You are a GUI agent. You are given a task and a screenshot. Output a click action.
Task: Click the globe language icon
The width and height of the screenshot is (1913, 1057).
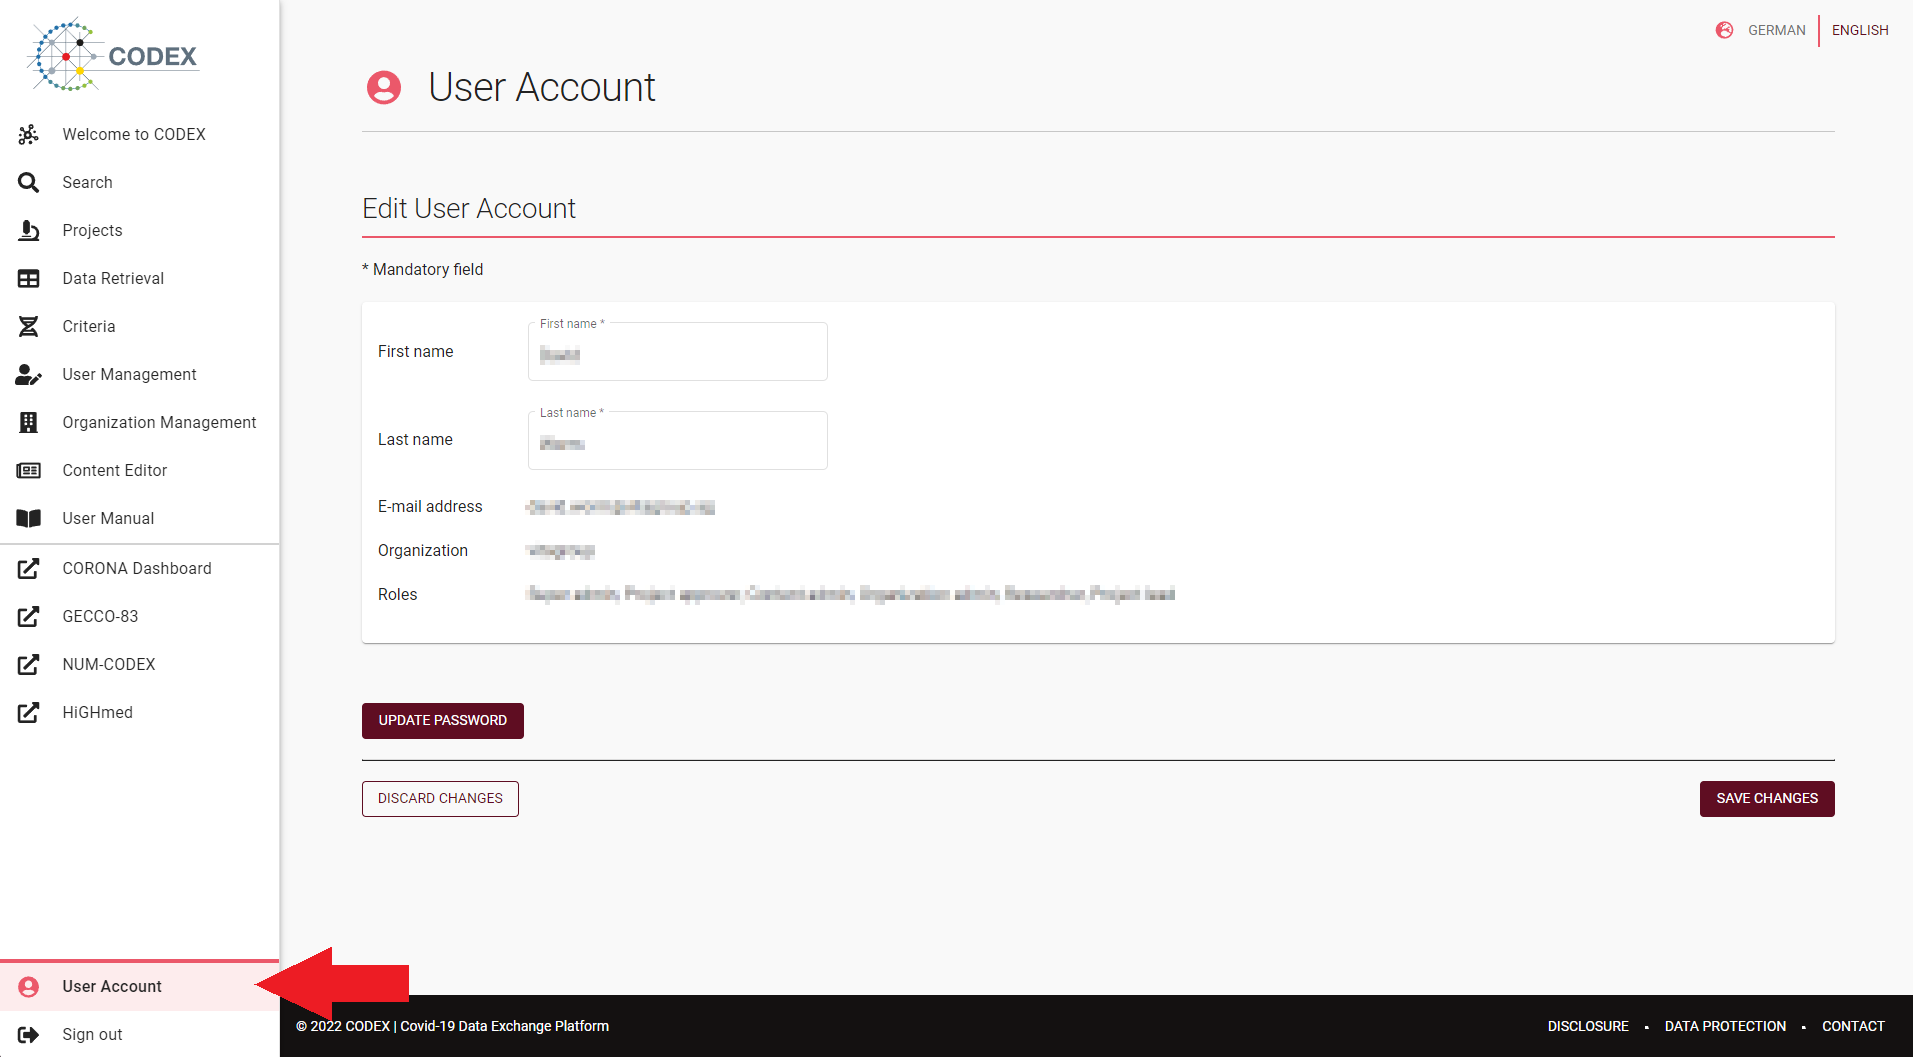click(1724, 30)
